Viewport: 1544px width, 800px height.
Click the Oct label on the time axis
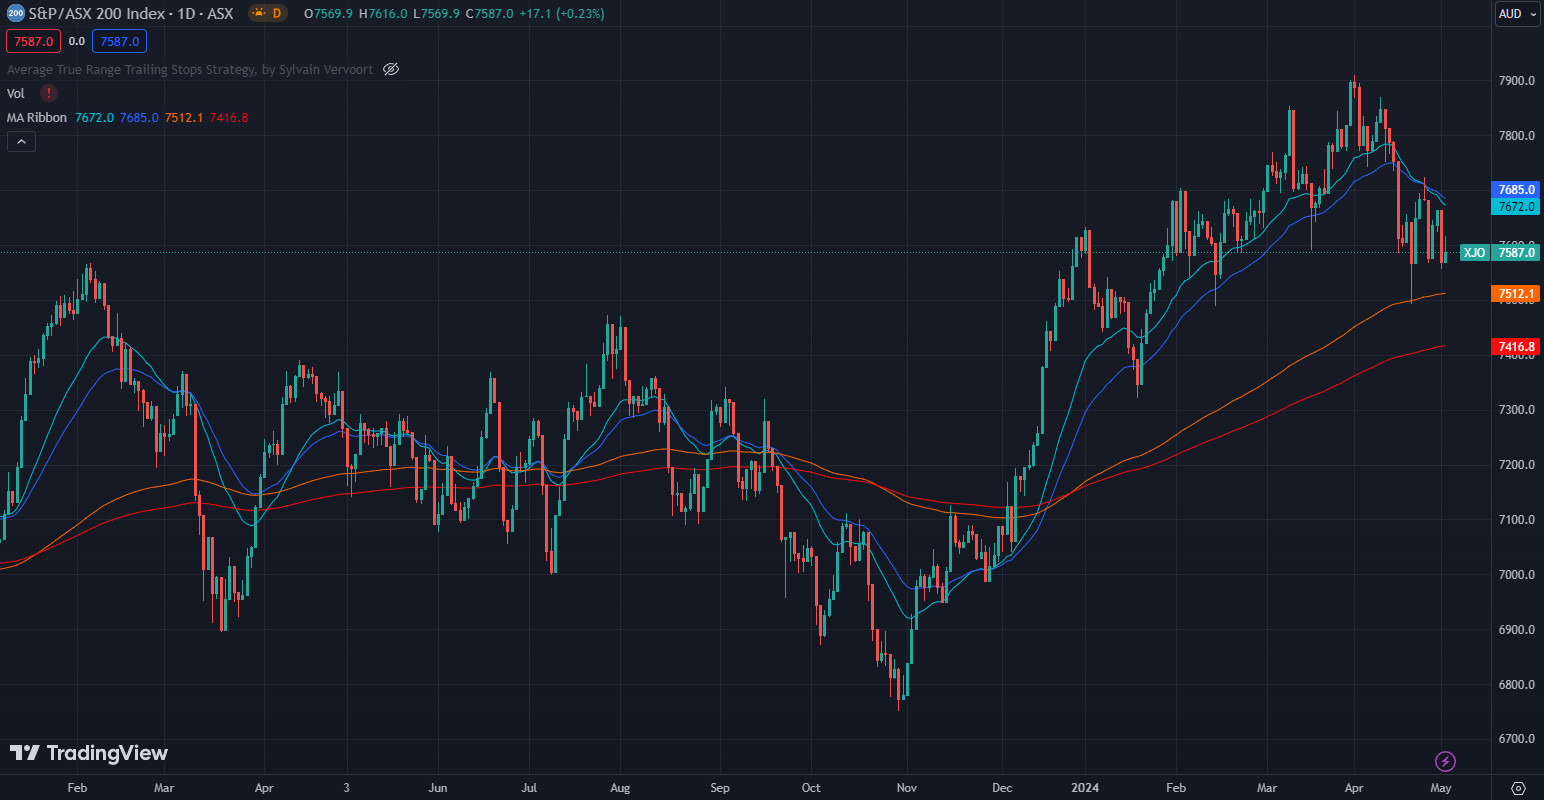click(x=811, y=788)
